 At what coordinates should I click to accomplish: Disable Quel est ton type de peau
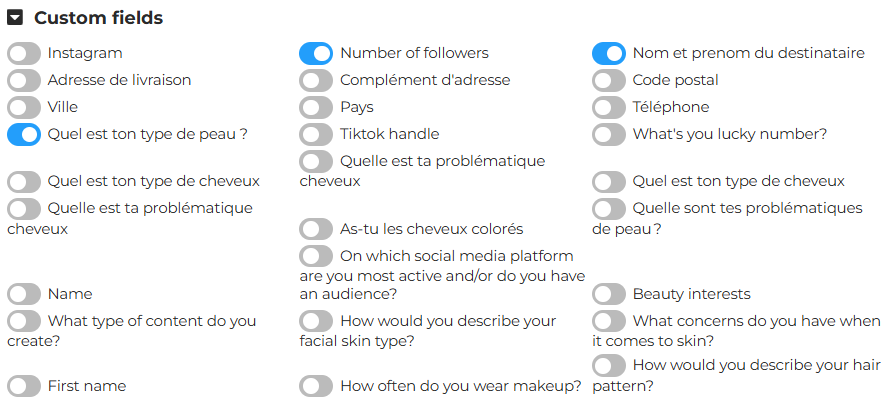point(24,134)
